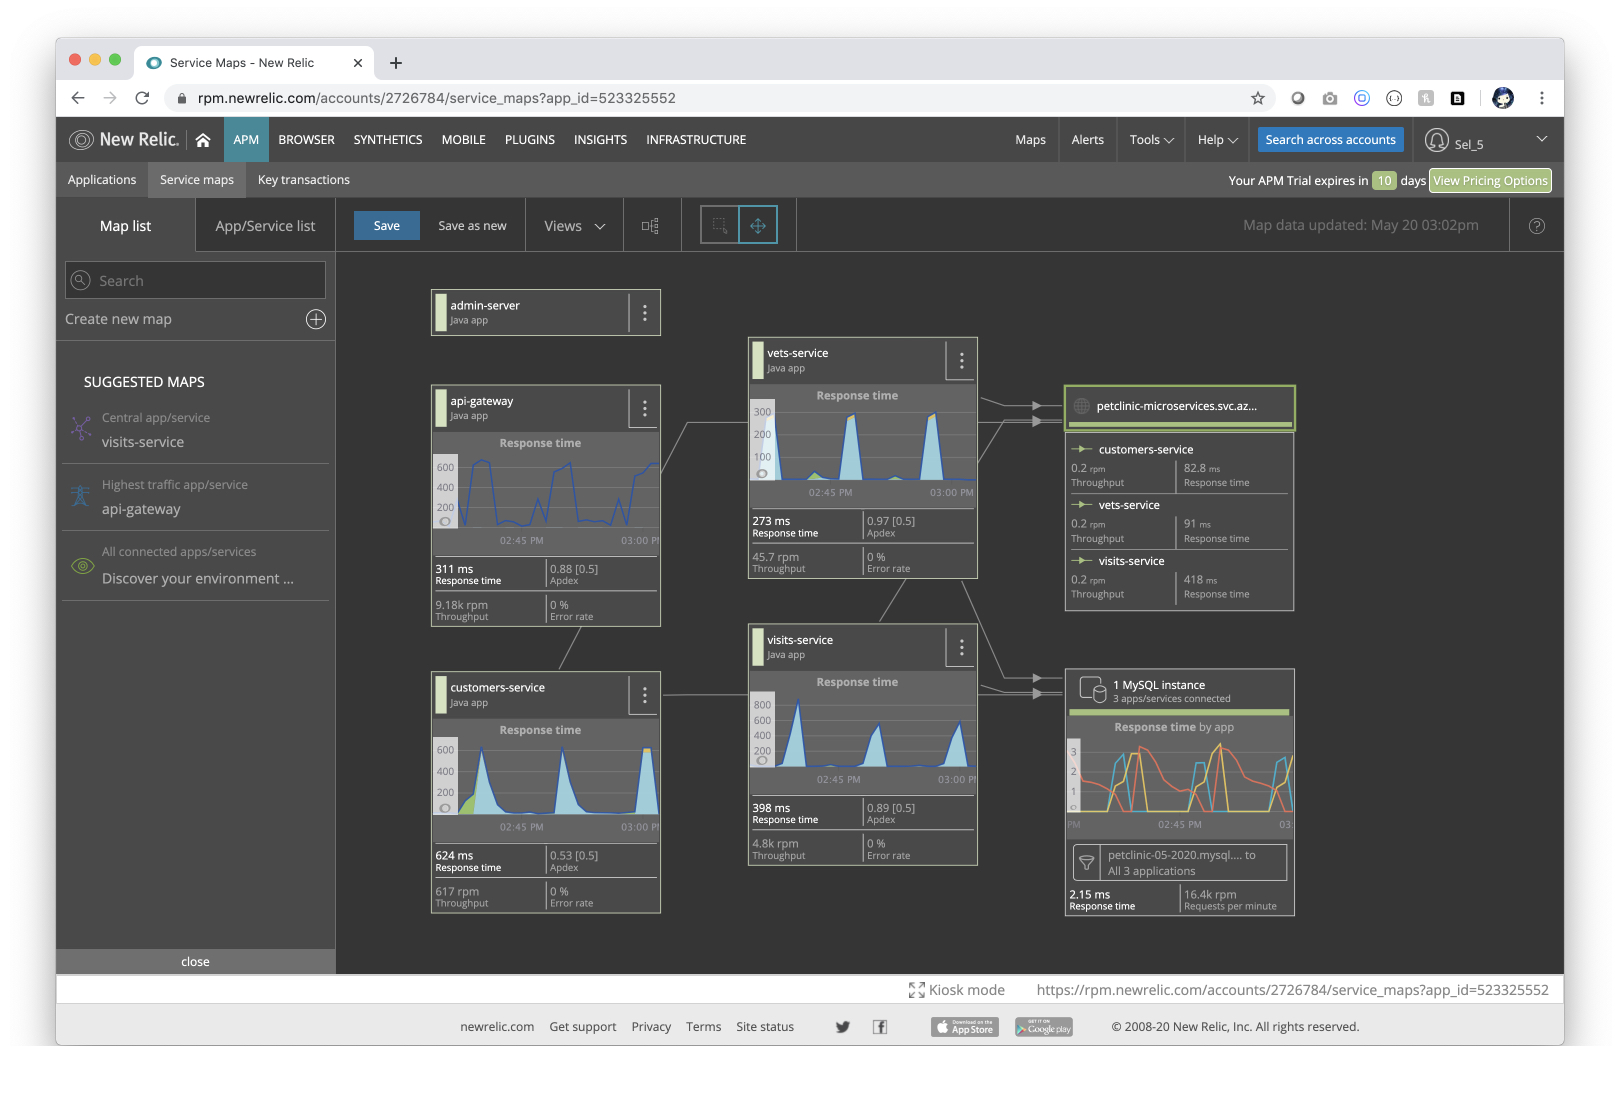The width and height of the screenshot is (1620, 1119).
Task: Open the Chrome three-dot menu
Action: pos(1542,98)
